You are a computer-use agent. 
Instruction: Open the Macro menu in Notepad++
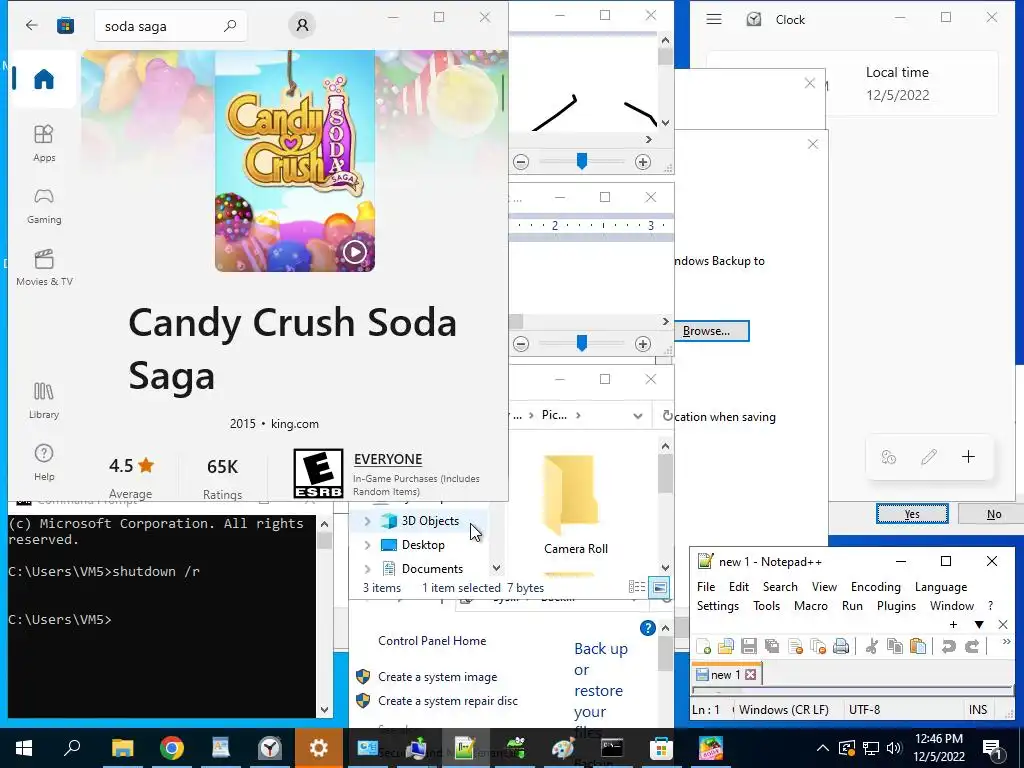click(810, 605)
